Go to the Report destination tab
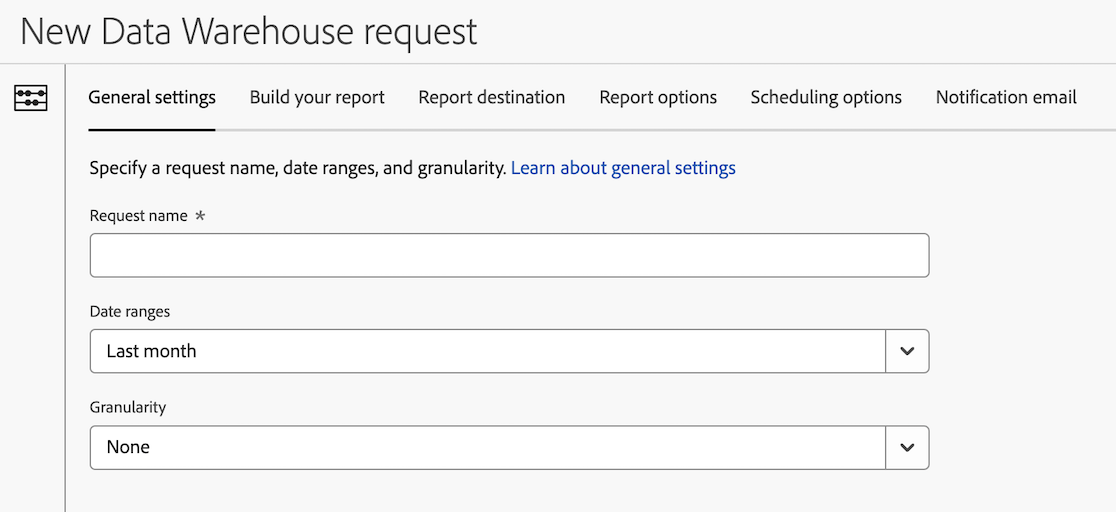The width and height of the screenshot is (1116, 512). 492,97
